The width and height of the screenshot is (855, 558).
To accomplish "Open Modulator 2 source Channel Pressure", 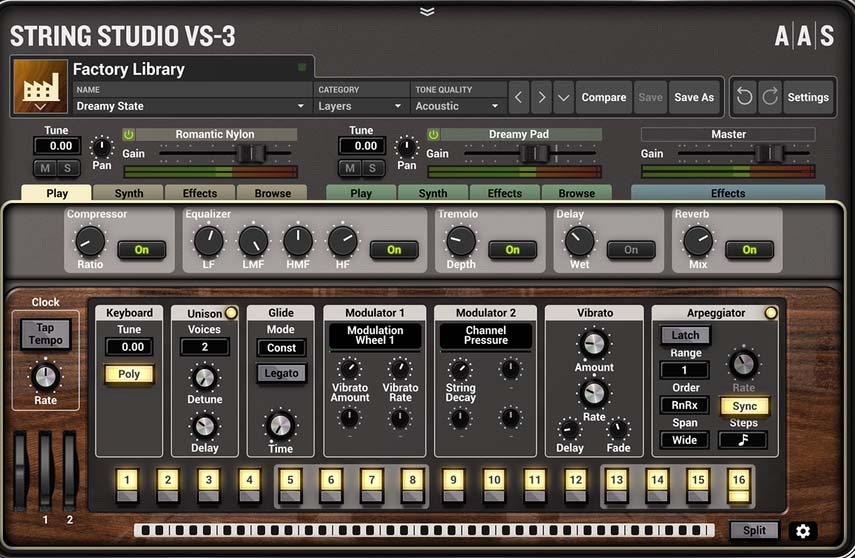I will 485,335.
